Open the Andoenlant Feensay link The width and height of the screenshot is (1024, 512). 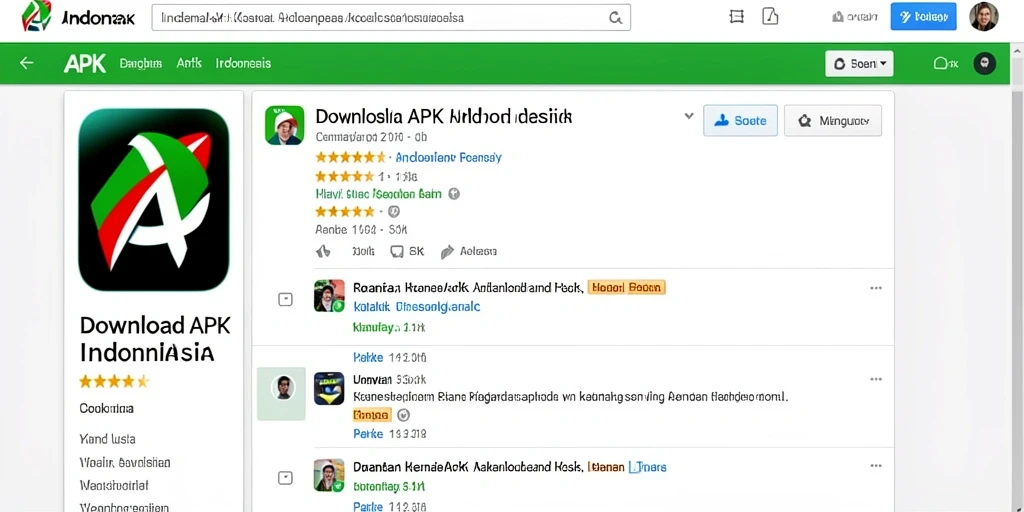[449, 157]
